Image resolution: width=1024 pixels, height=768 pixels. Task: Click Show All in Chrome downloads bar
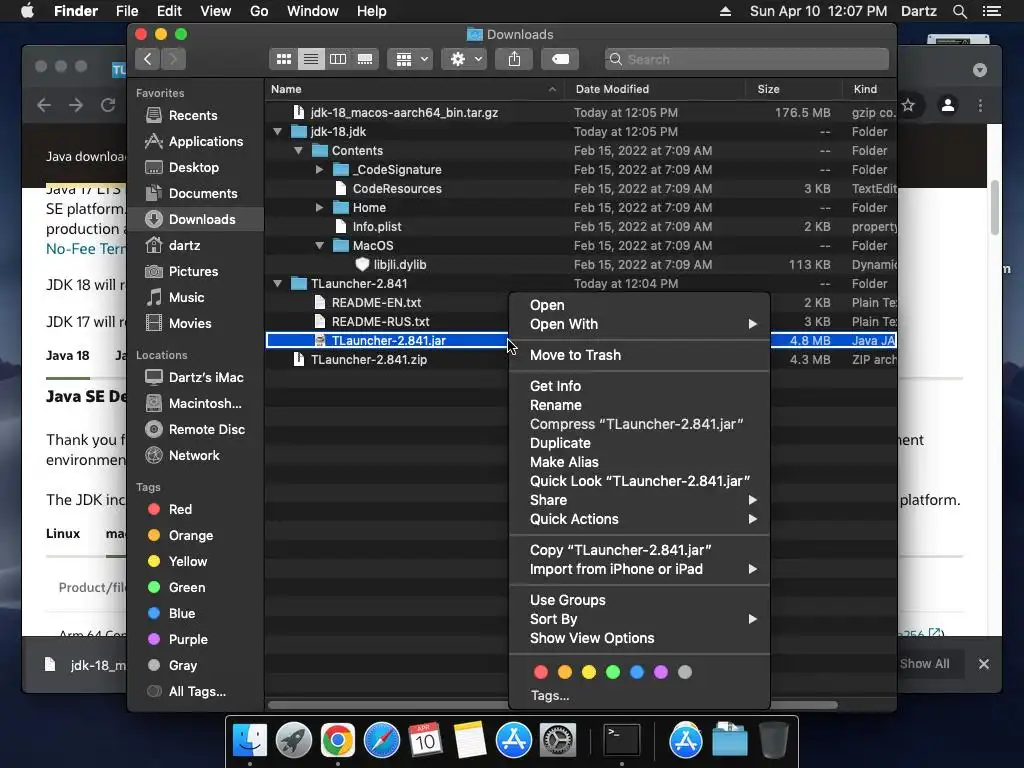(924, 664)
